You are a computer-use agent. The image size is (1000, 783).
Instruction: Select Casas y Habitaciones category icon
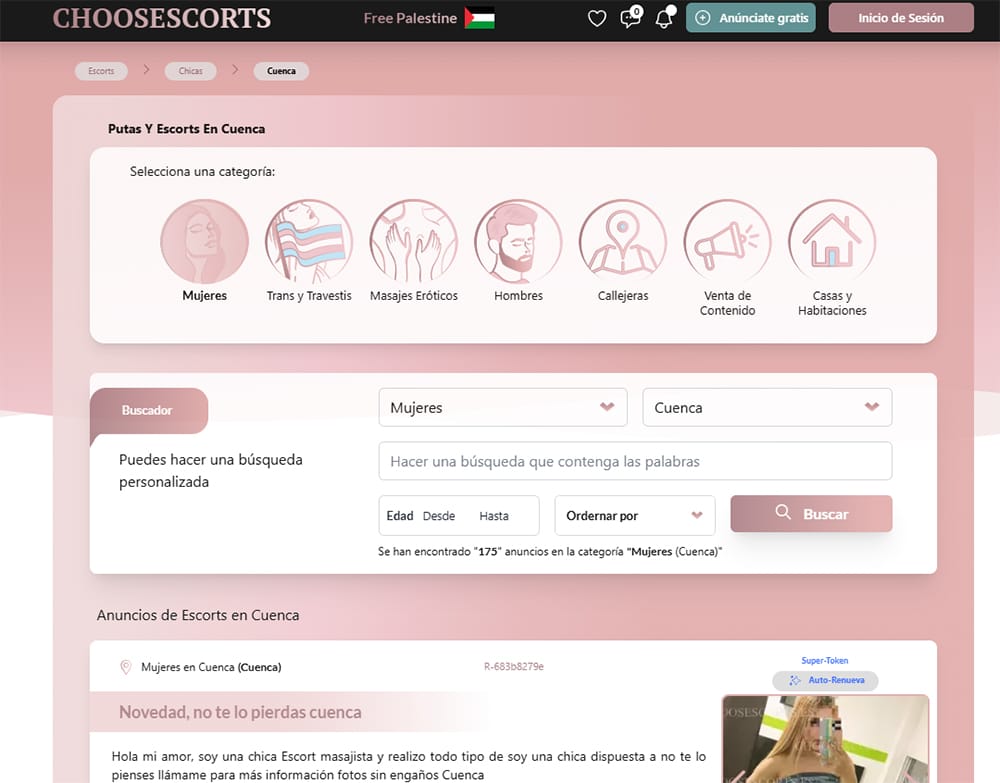tap(832, 243)
